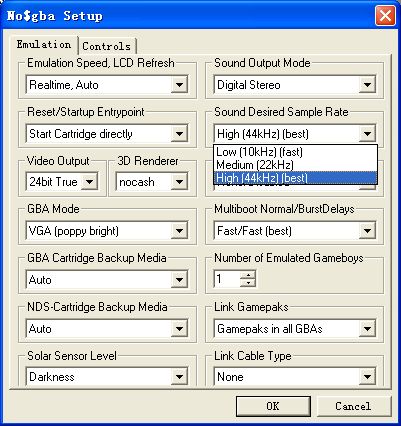Click the Start Cartridge directly value
Viewport: 401px width, 426px height.
click(x=81, y=134)
